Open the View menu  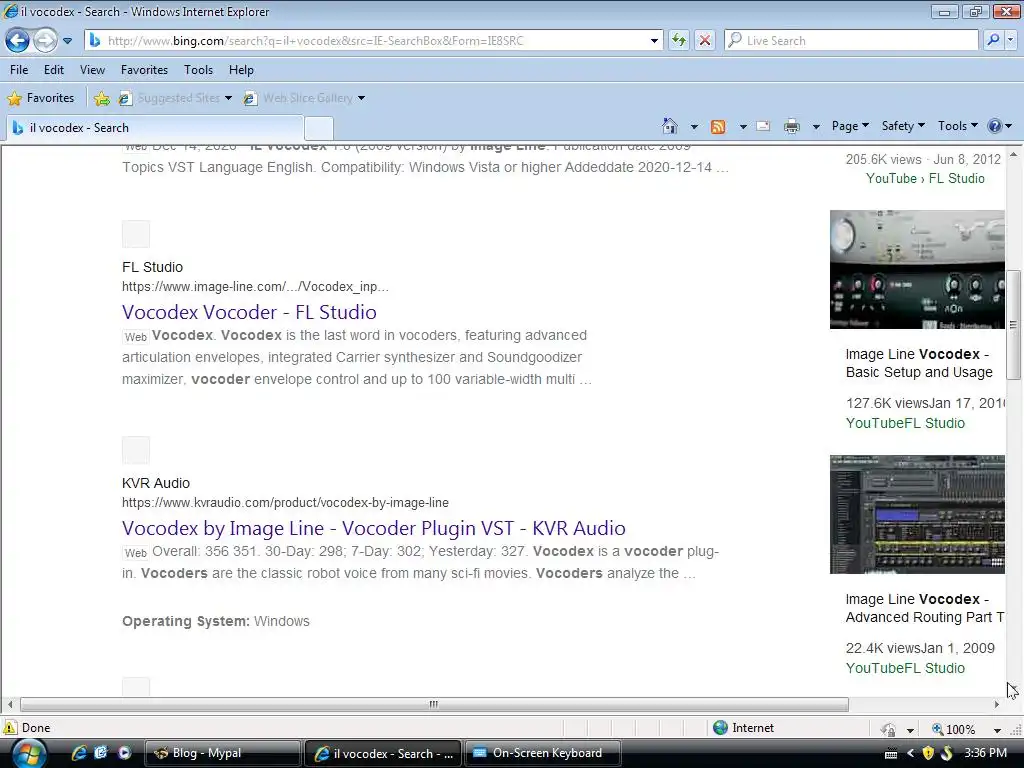click(92, 70)
